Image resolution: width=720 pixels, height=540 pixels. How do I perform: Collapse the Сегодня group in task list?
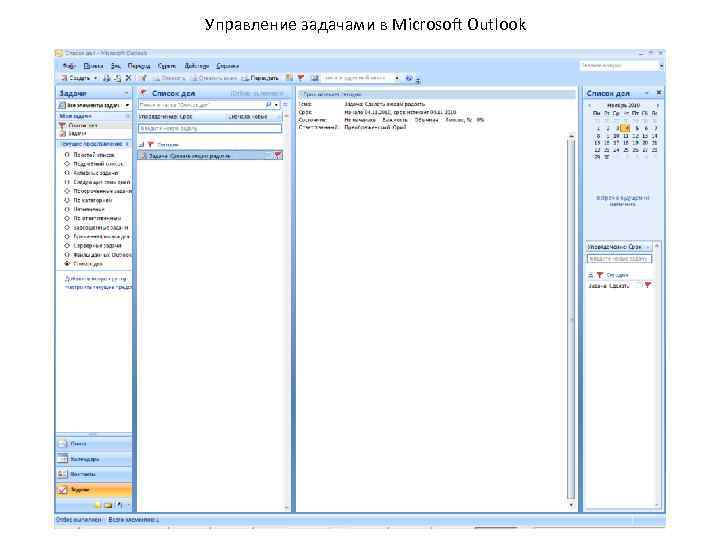pos(142,145)
